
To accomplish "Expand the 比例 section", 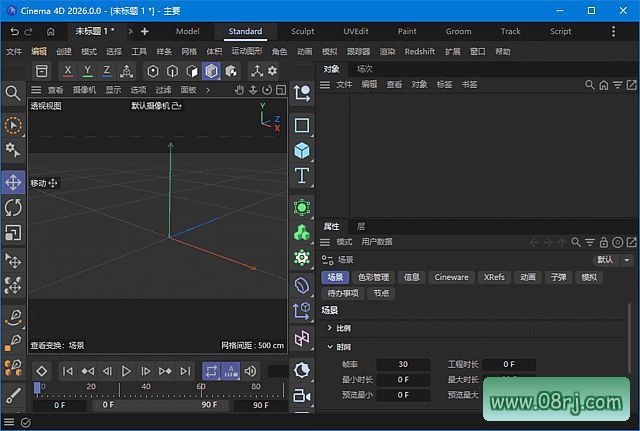I will point(329,328).
